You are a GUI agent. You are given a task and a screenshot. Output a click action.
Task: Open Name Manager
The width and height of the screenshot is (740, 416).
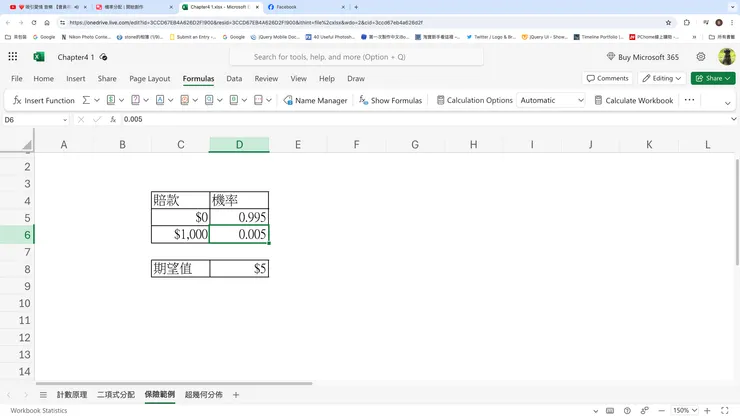(315, 100)
